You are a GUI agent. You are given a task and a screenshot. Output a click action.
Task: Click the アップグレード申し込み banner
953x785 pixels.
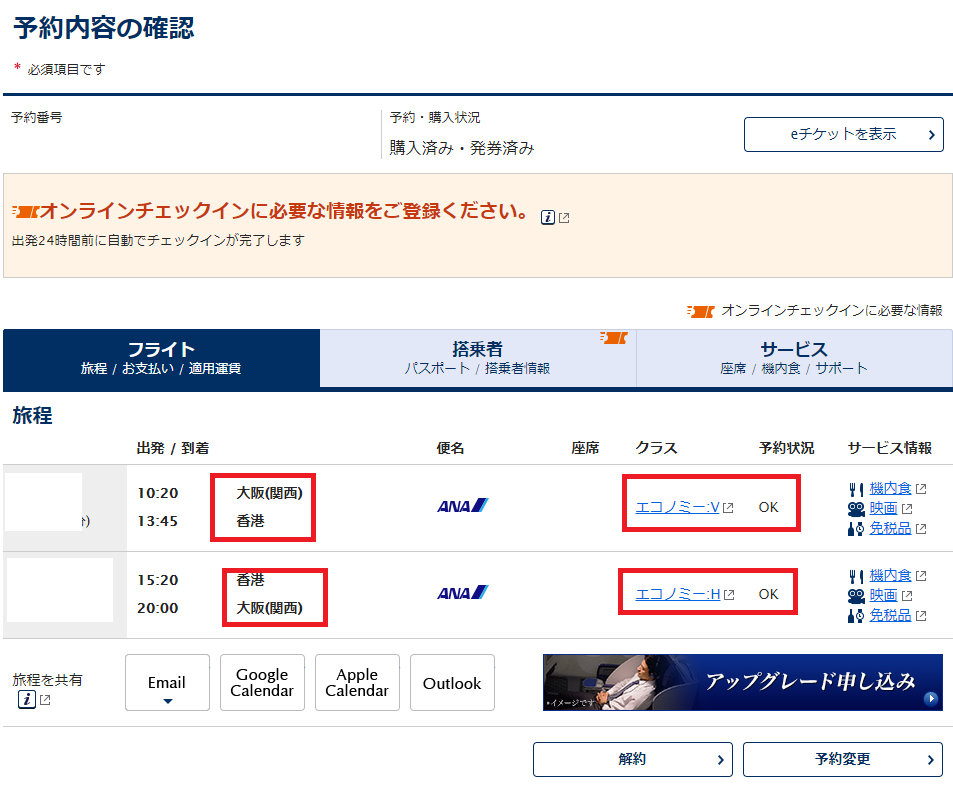742,682
